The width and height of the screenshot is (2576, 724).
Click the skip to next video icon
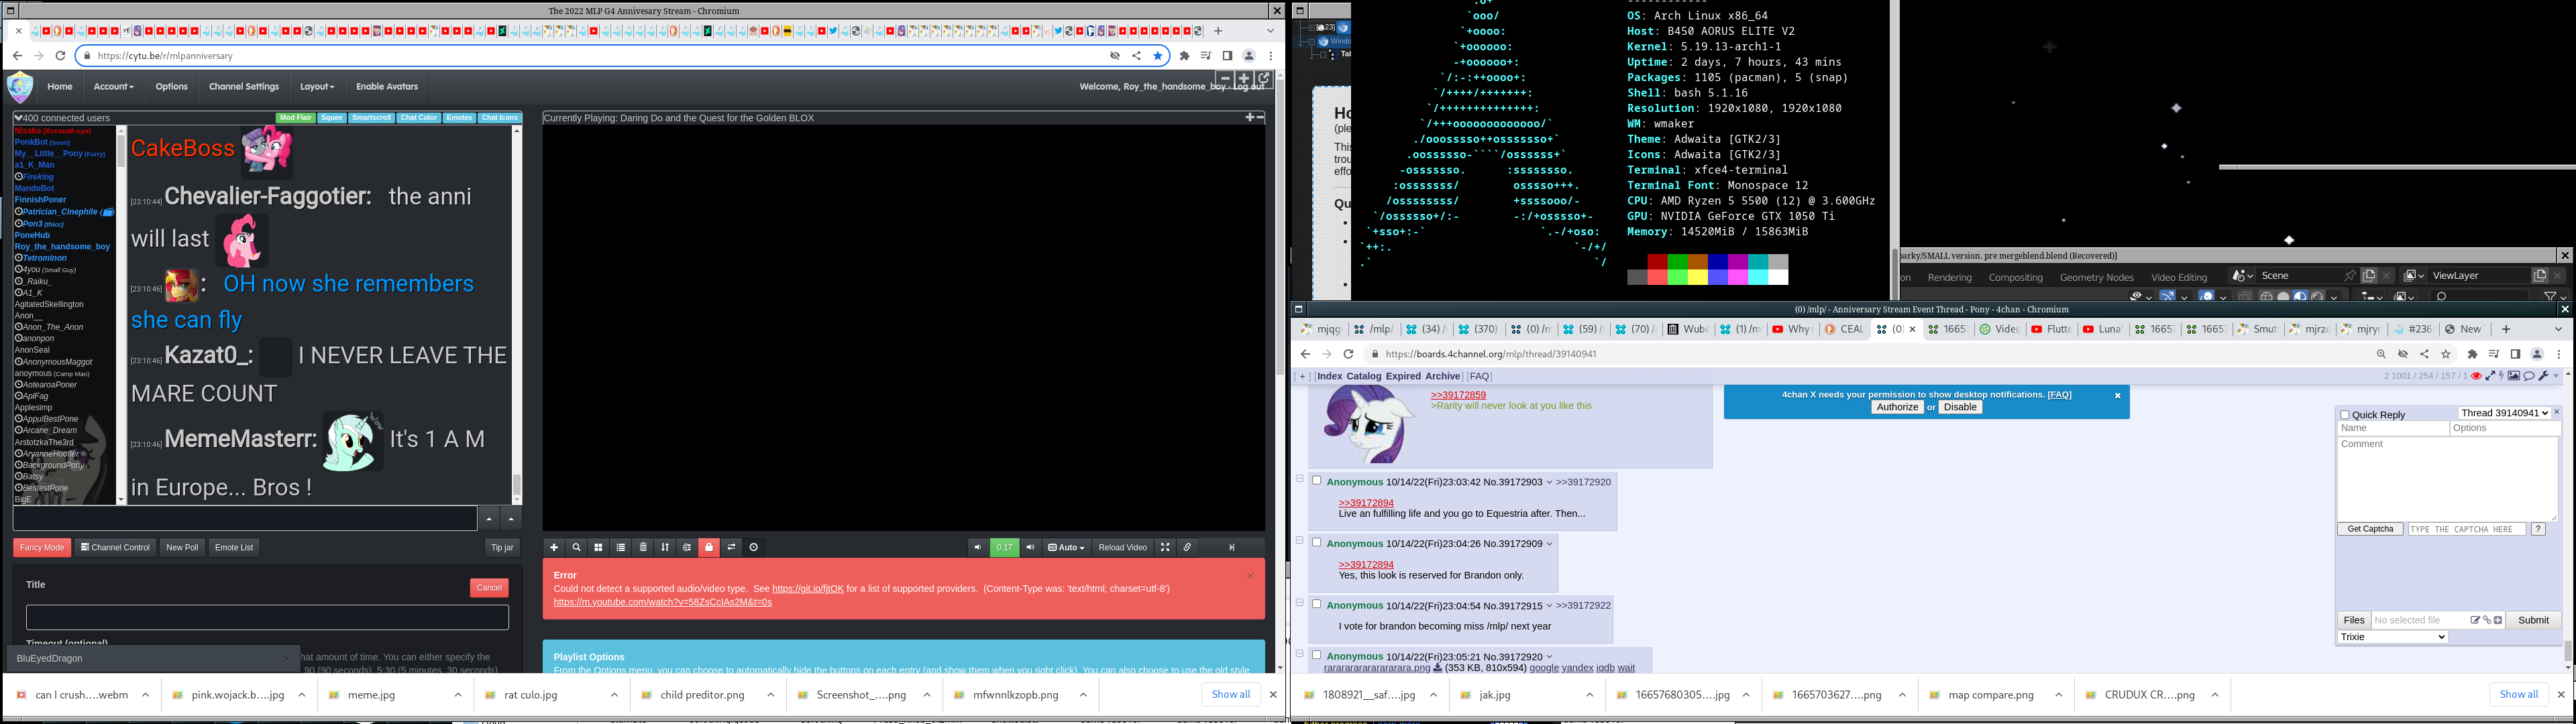1232,547
